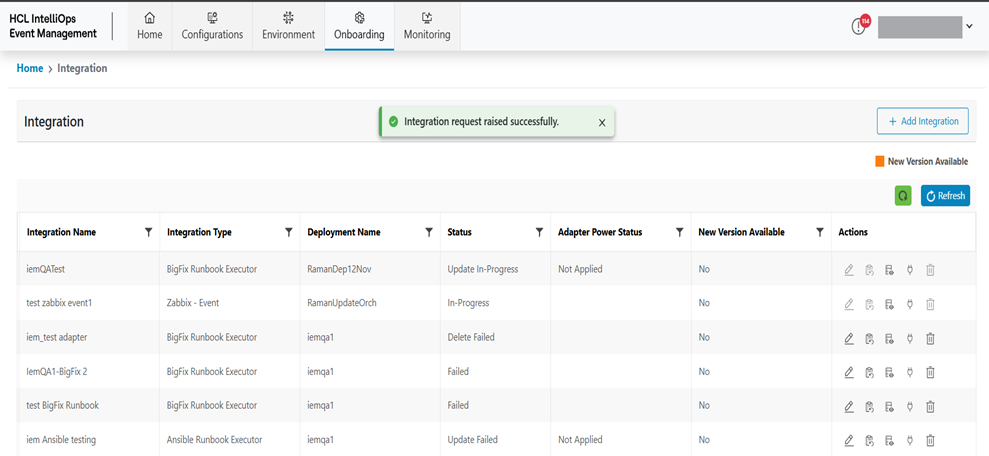This screenshot has width=989, height=456.
Task: Open the Integration Name column filter
Action: click(149, 232)
